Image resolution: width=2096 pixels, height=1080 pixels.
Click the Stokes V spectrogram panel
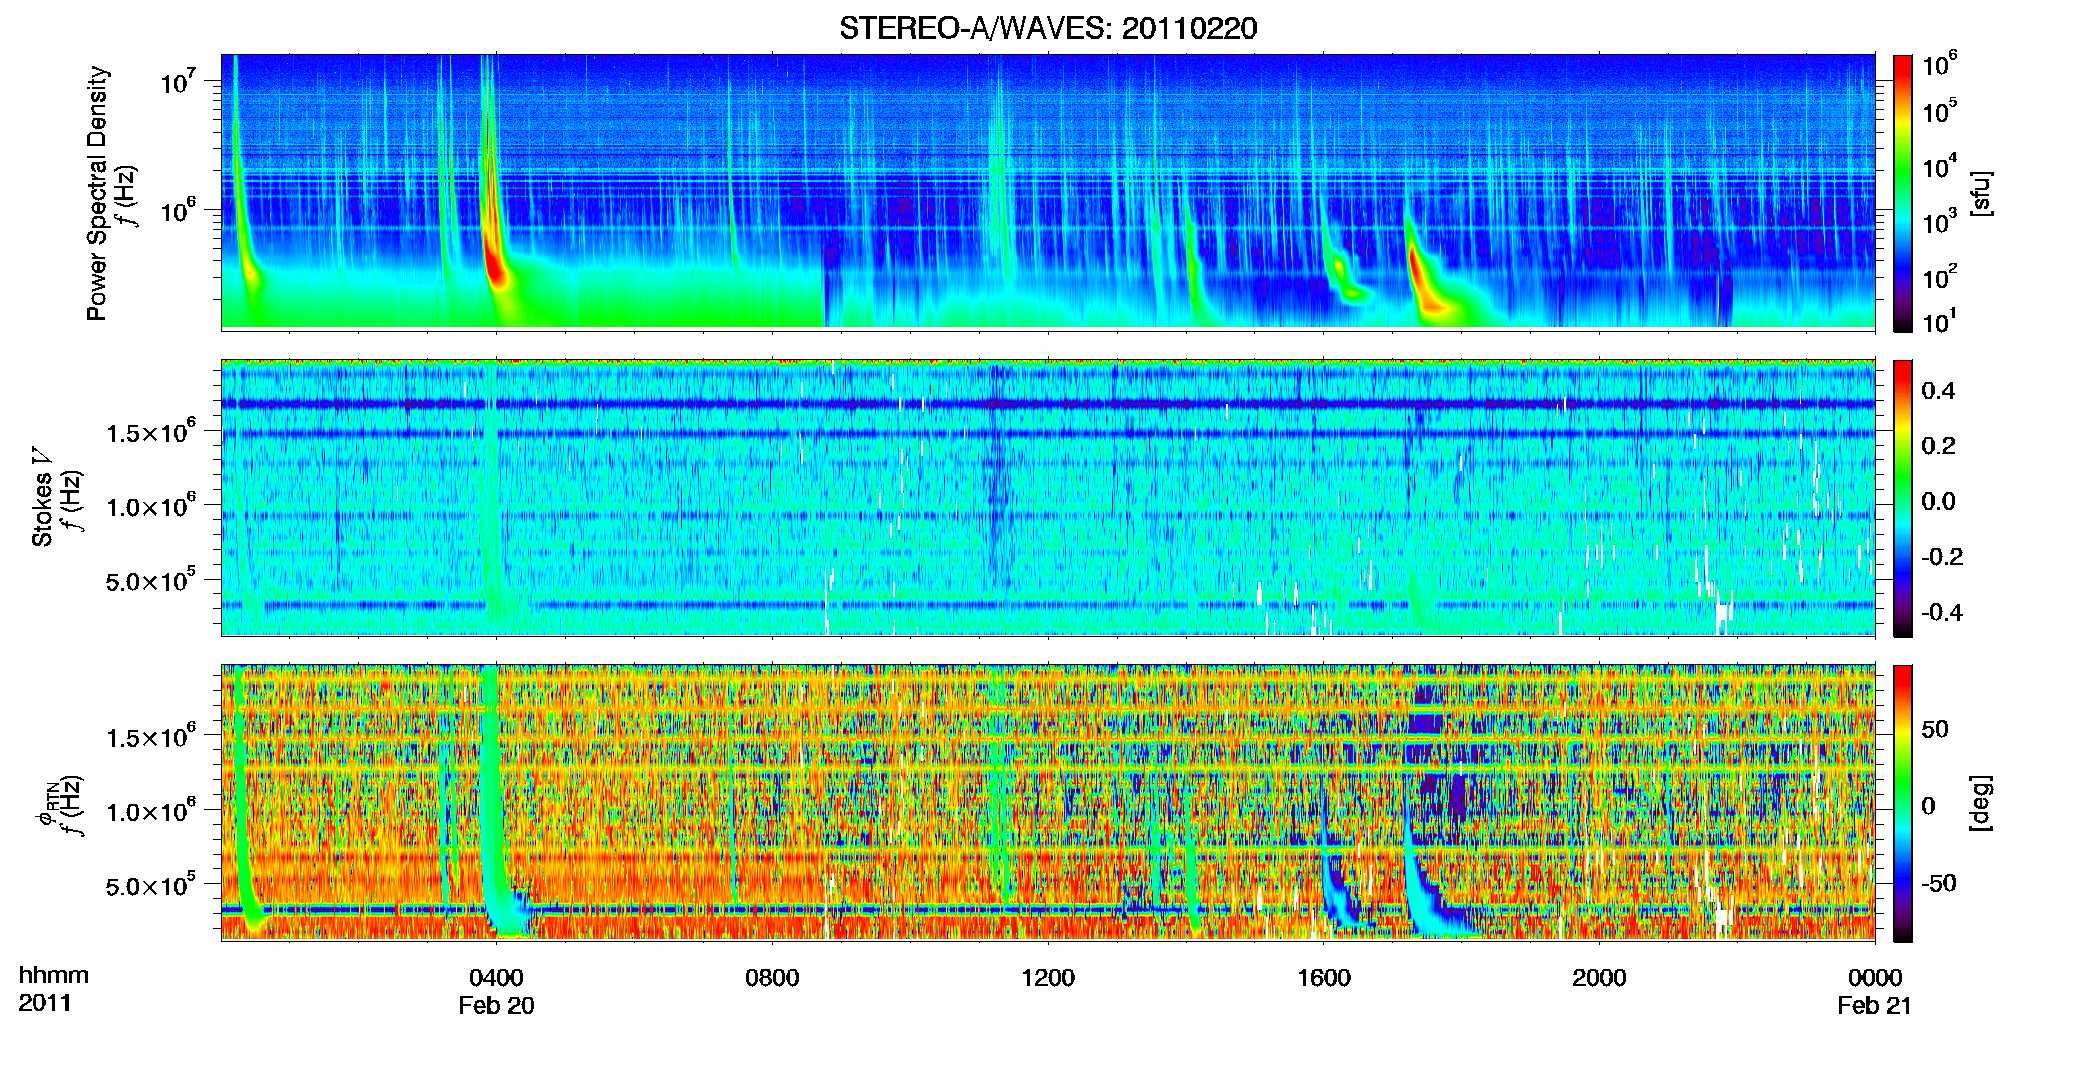pos(1048,498)
